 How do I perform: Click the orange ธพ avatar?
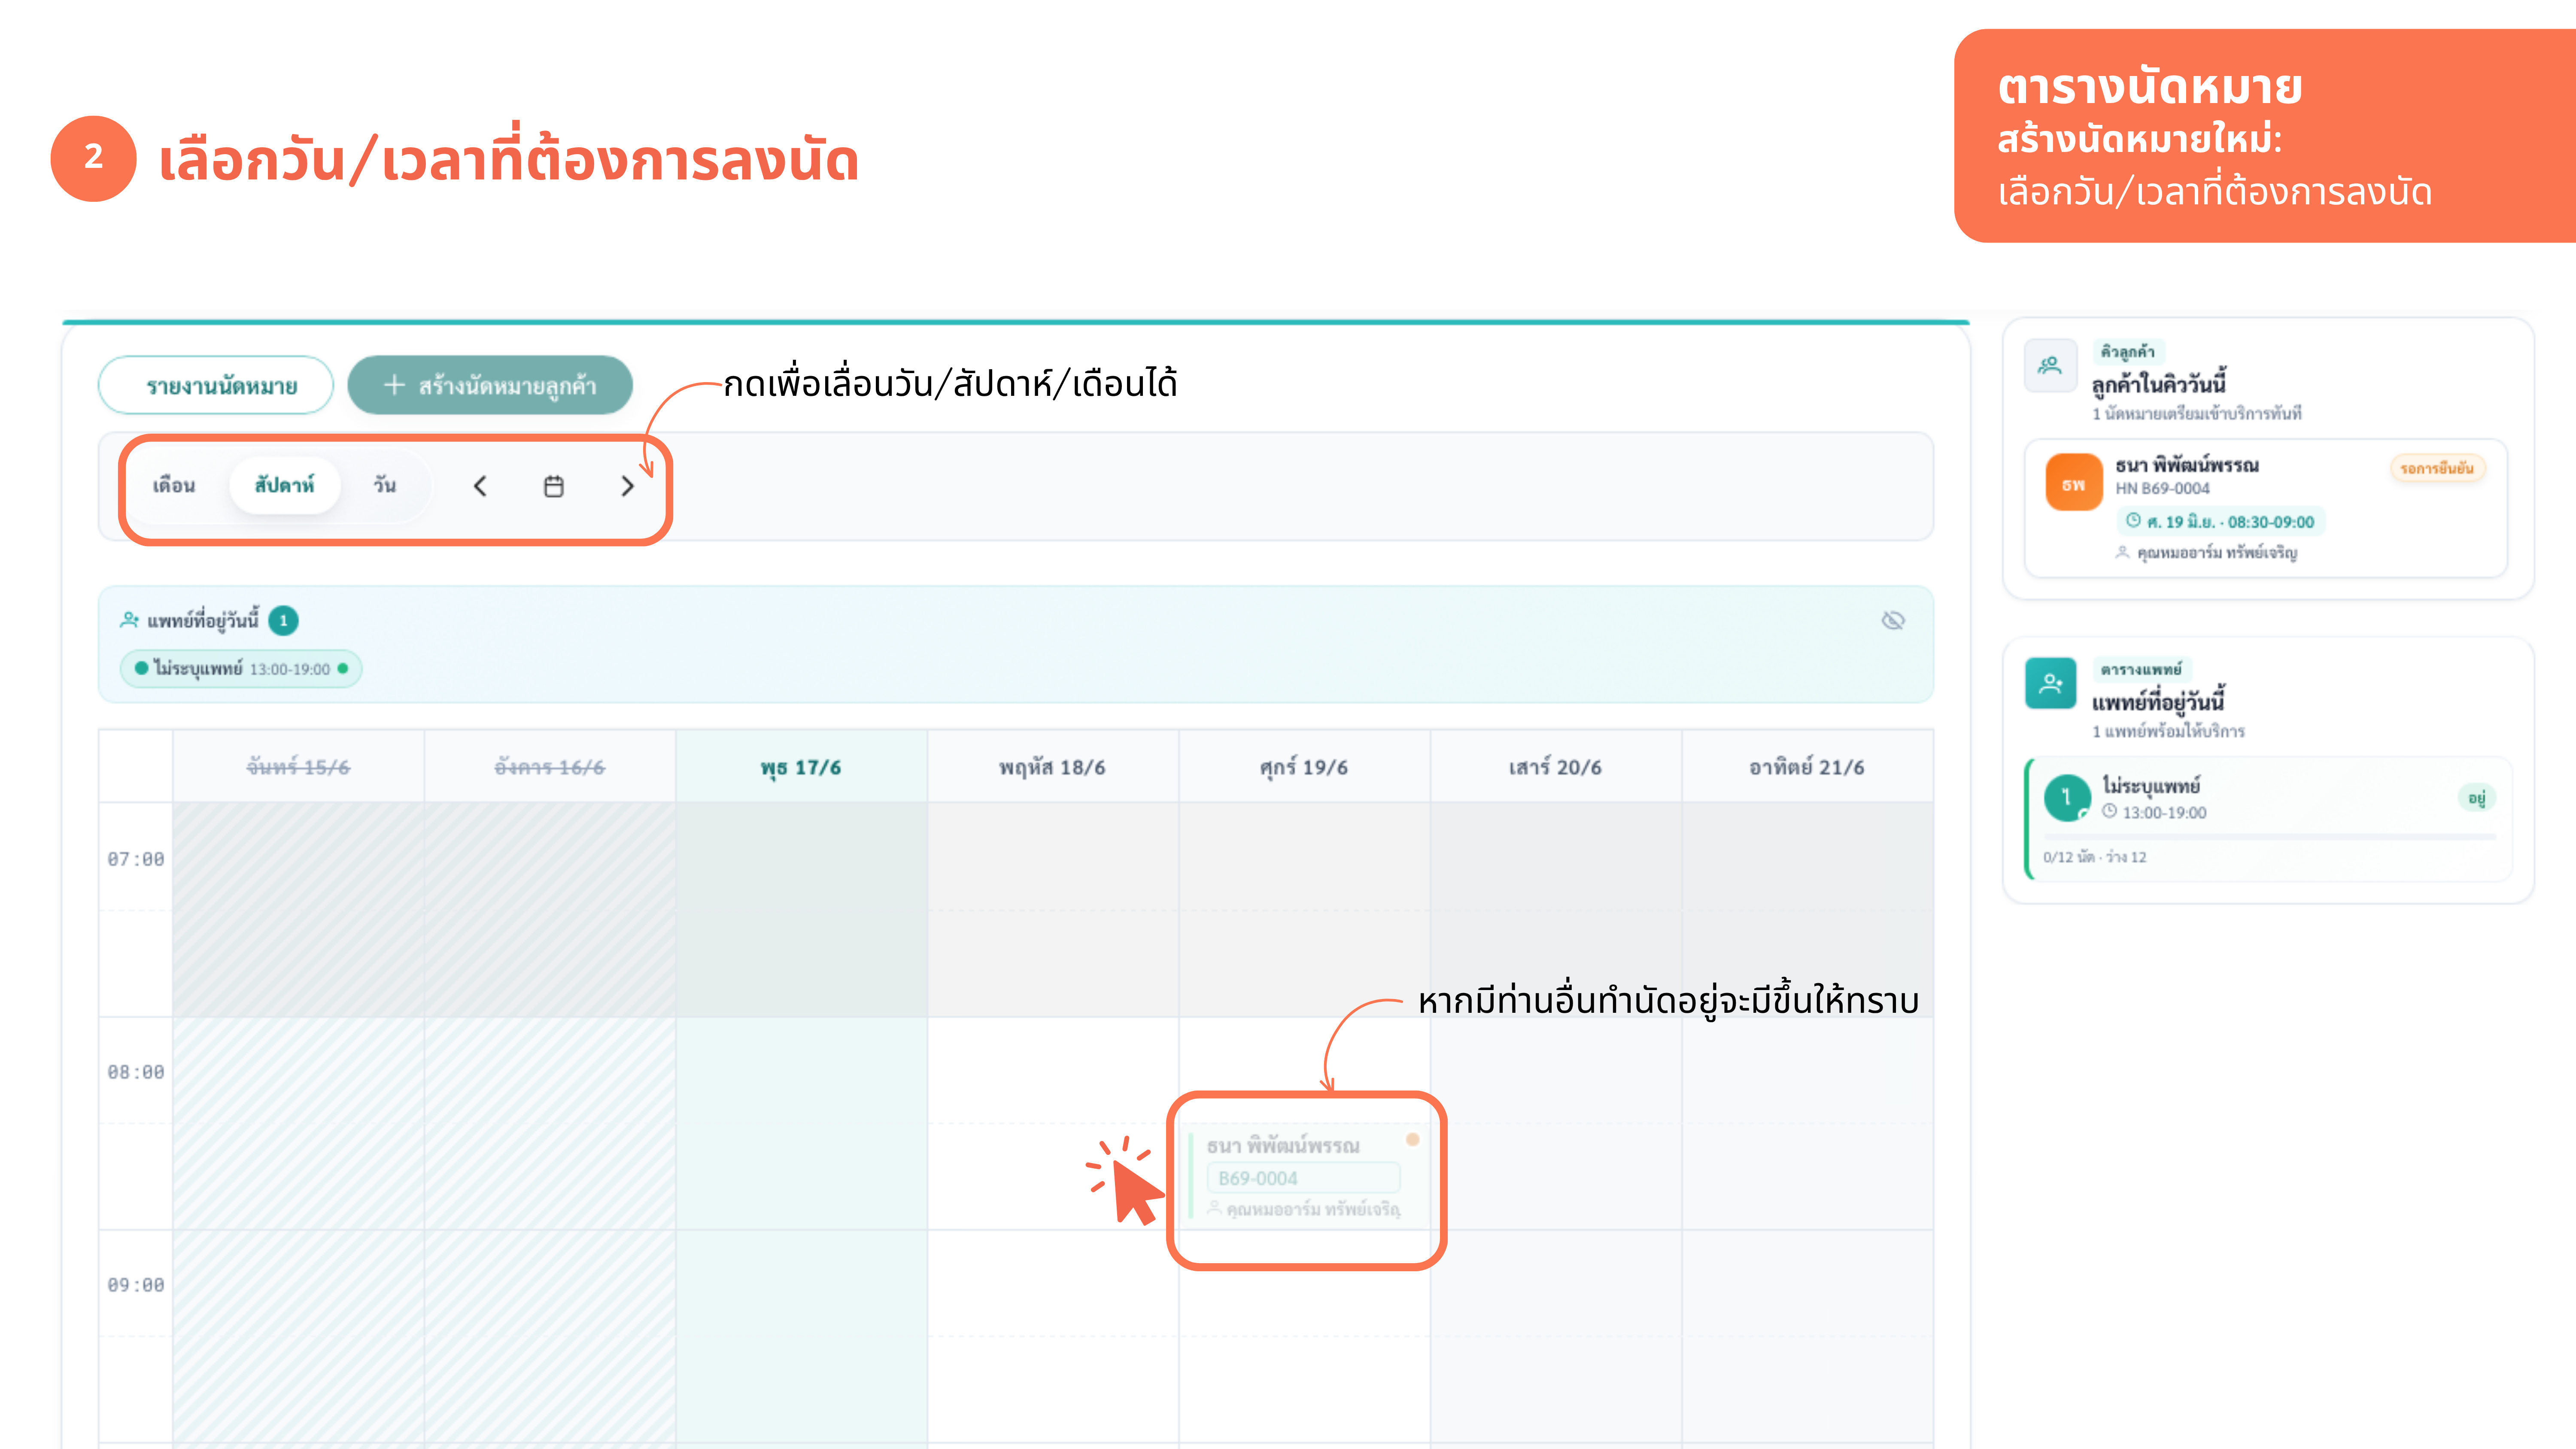pos(2074,483)
